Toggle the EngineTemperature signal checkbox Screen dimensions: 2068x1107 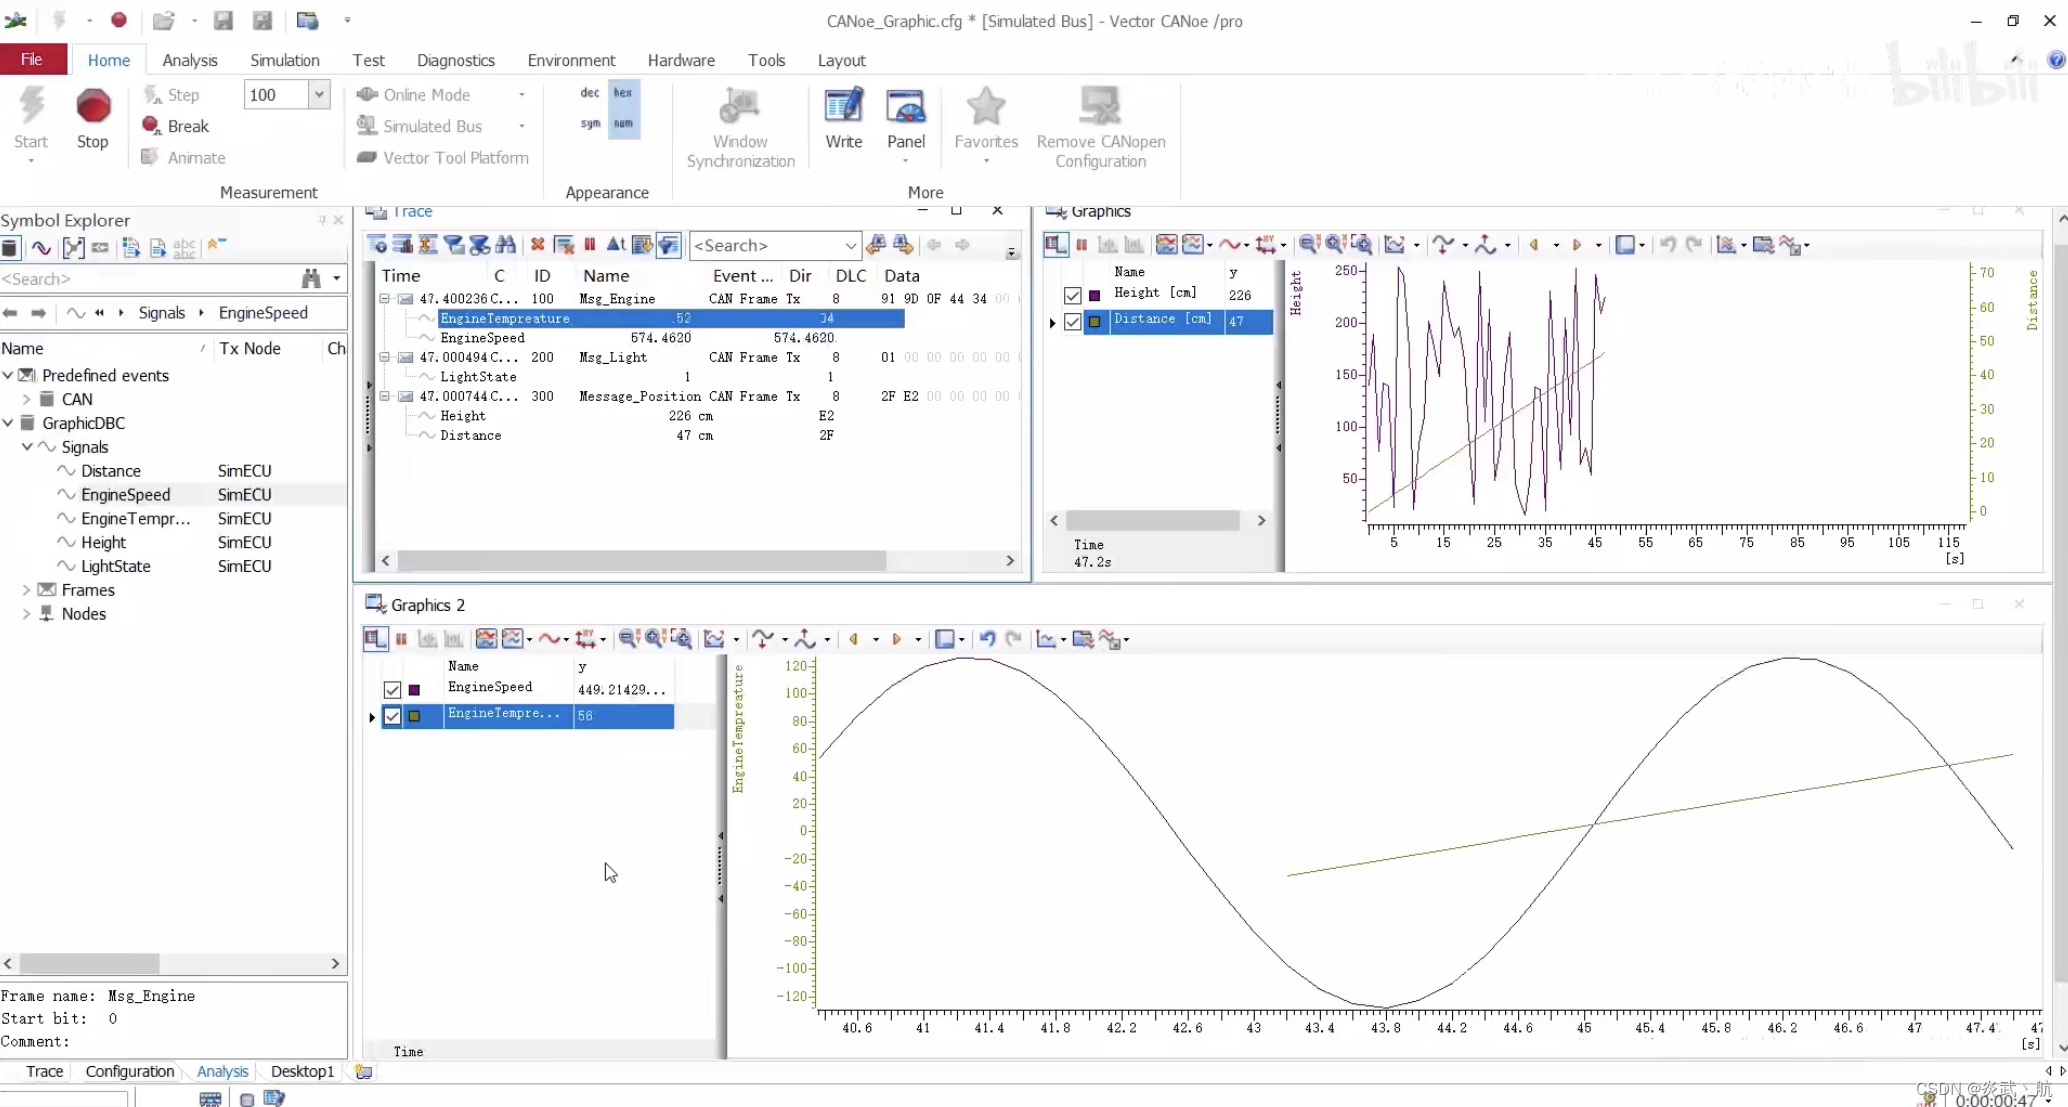tap(392, 716)
